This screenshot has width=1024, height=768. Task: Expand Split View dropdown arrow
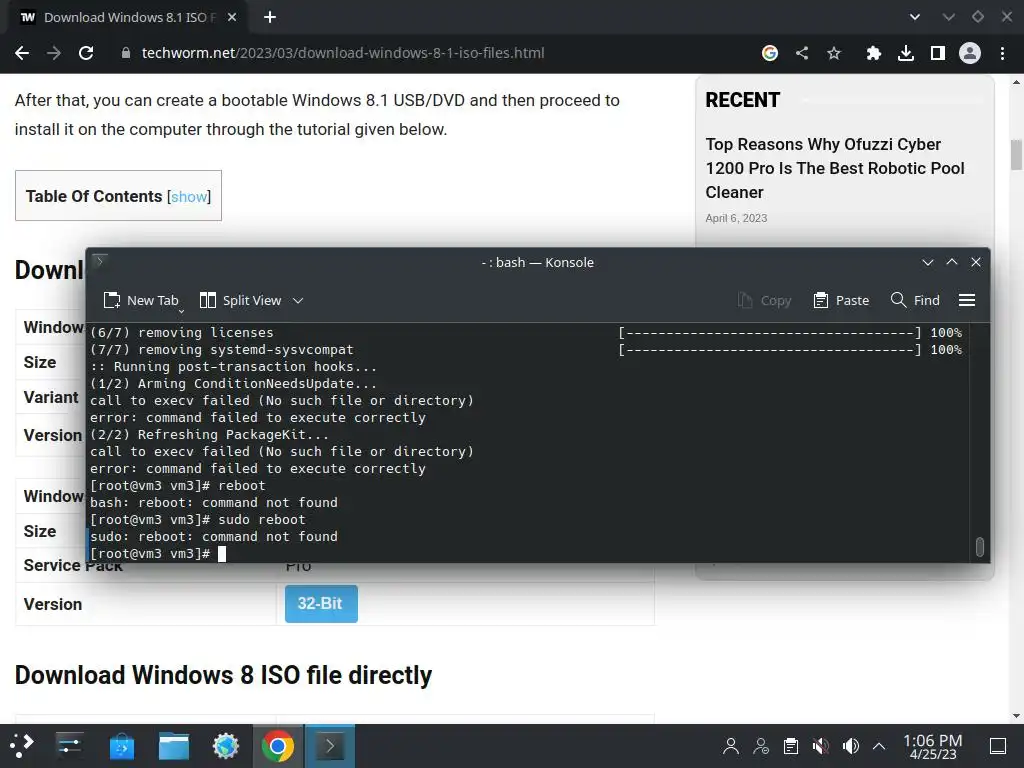[298, 300]
